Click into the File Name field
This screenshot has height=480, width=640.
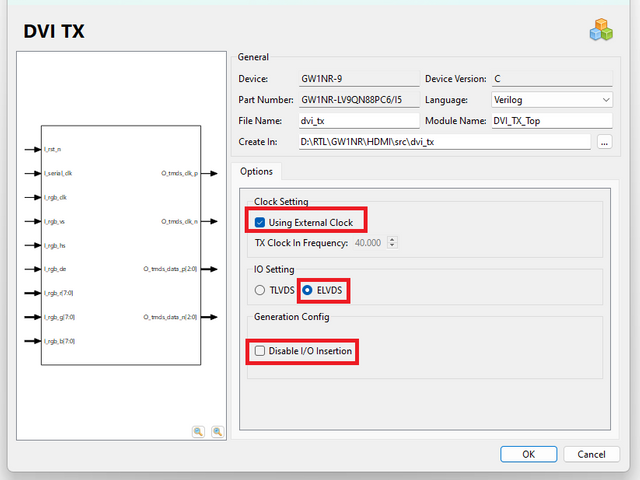(x=358, y=121)
